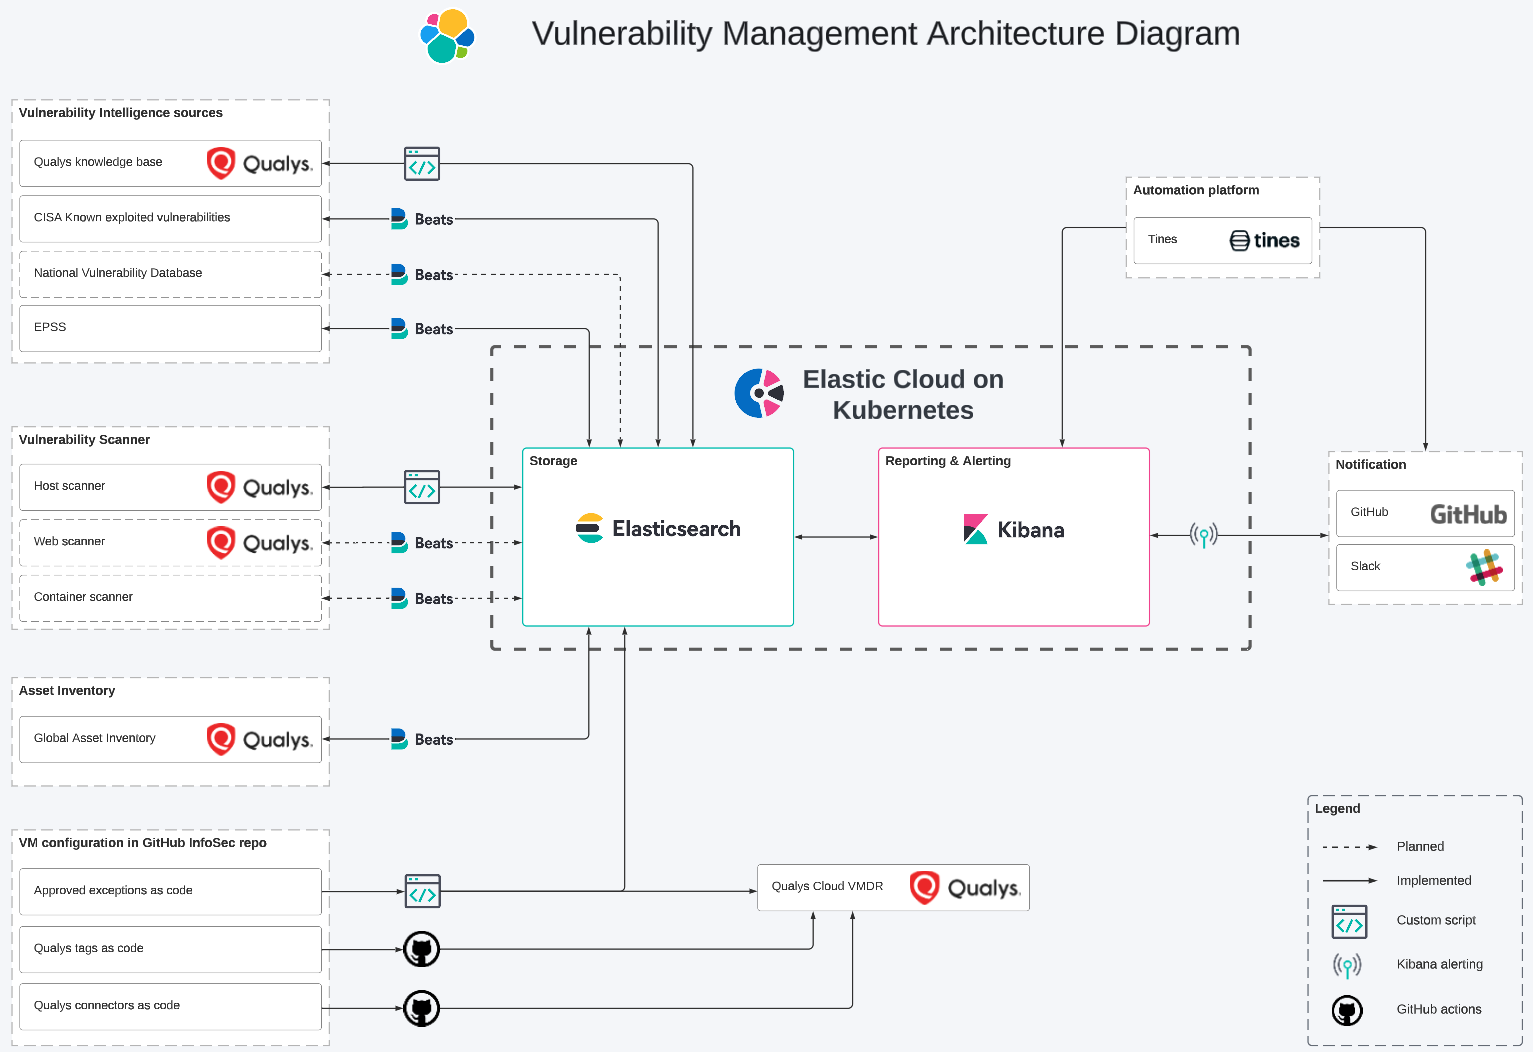Click the 'Asset Inventory' heading
The width and height of the screenshot is (1533, 1052).
pyautogui.click(x=67, y=691)
